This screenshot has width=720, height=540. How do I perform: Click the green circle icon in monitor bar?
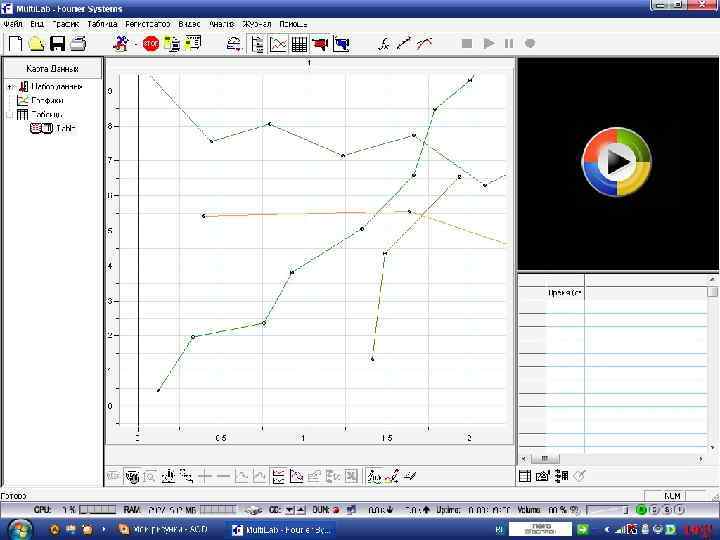coord(641,510)
